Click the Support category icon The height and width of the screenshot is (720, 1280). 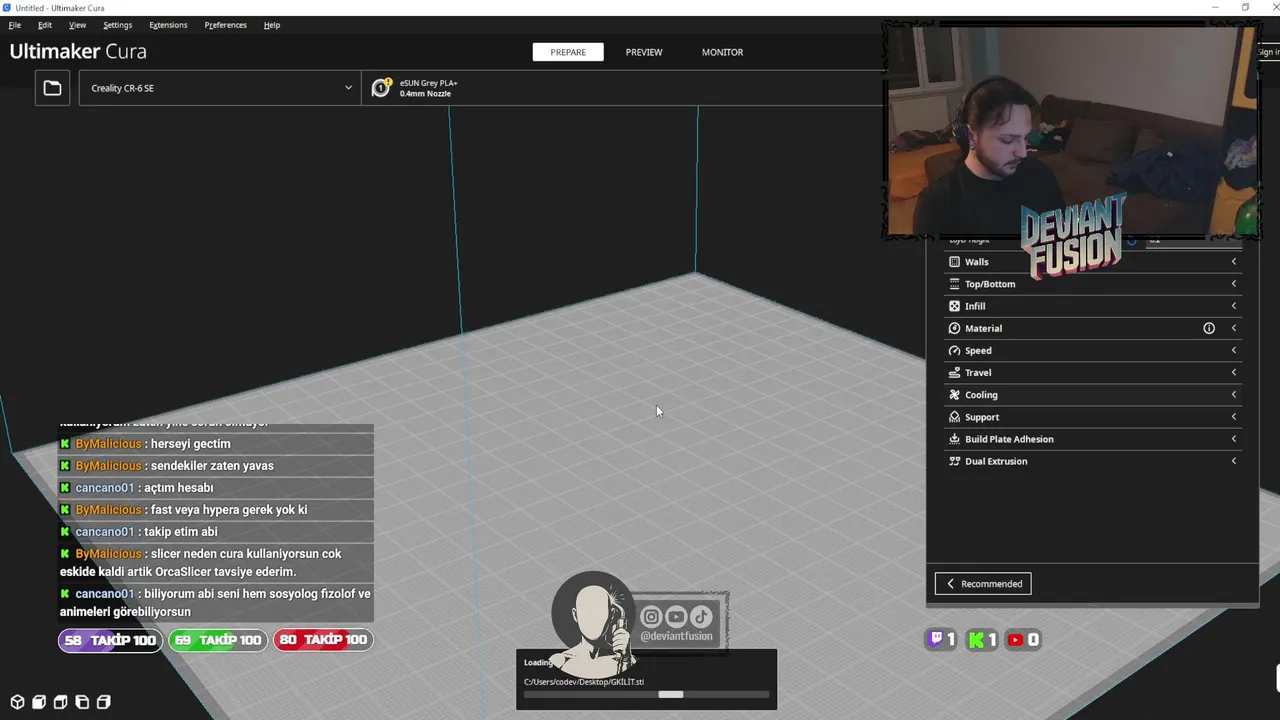point(954,417)
